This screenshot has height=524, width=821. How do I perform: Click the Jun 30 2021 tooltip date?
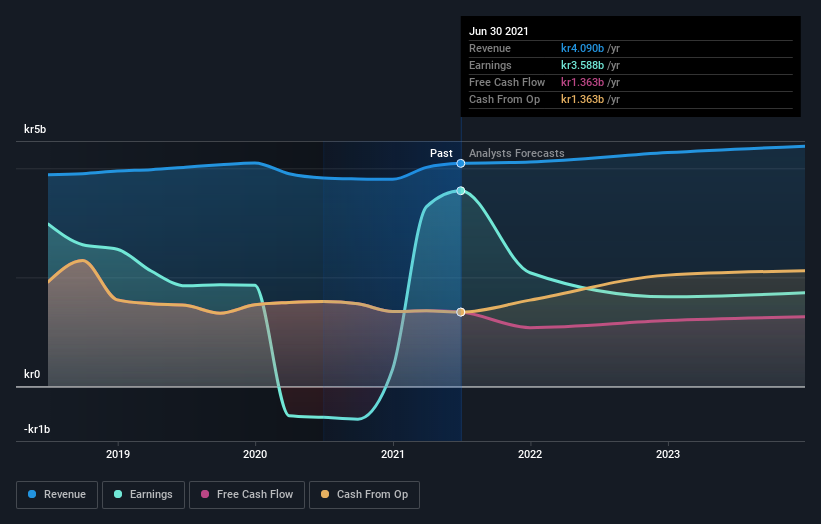[498, 31]
